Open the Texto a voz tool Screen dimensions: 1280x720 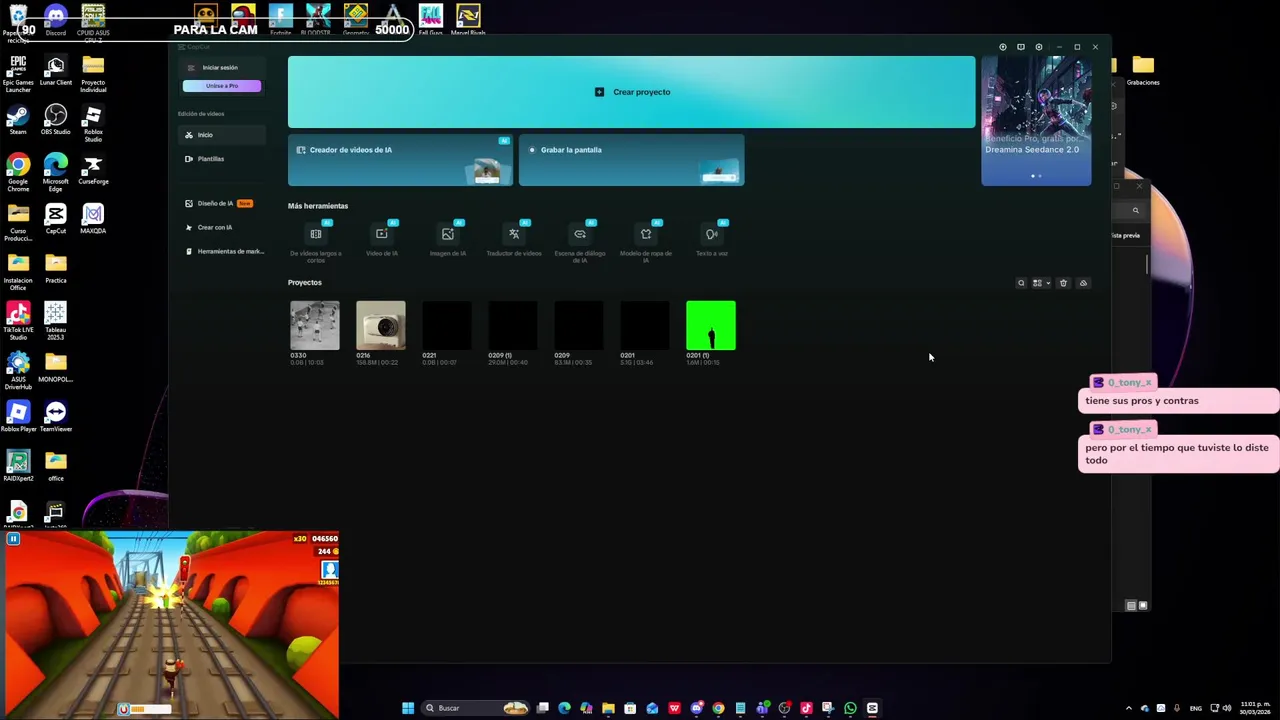pyautogui.click(x=712, y=240)
